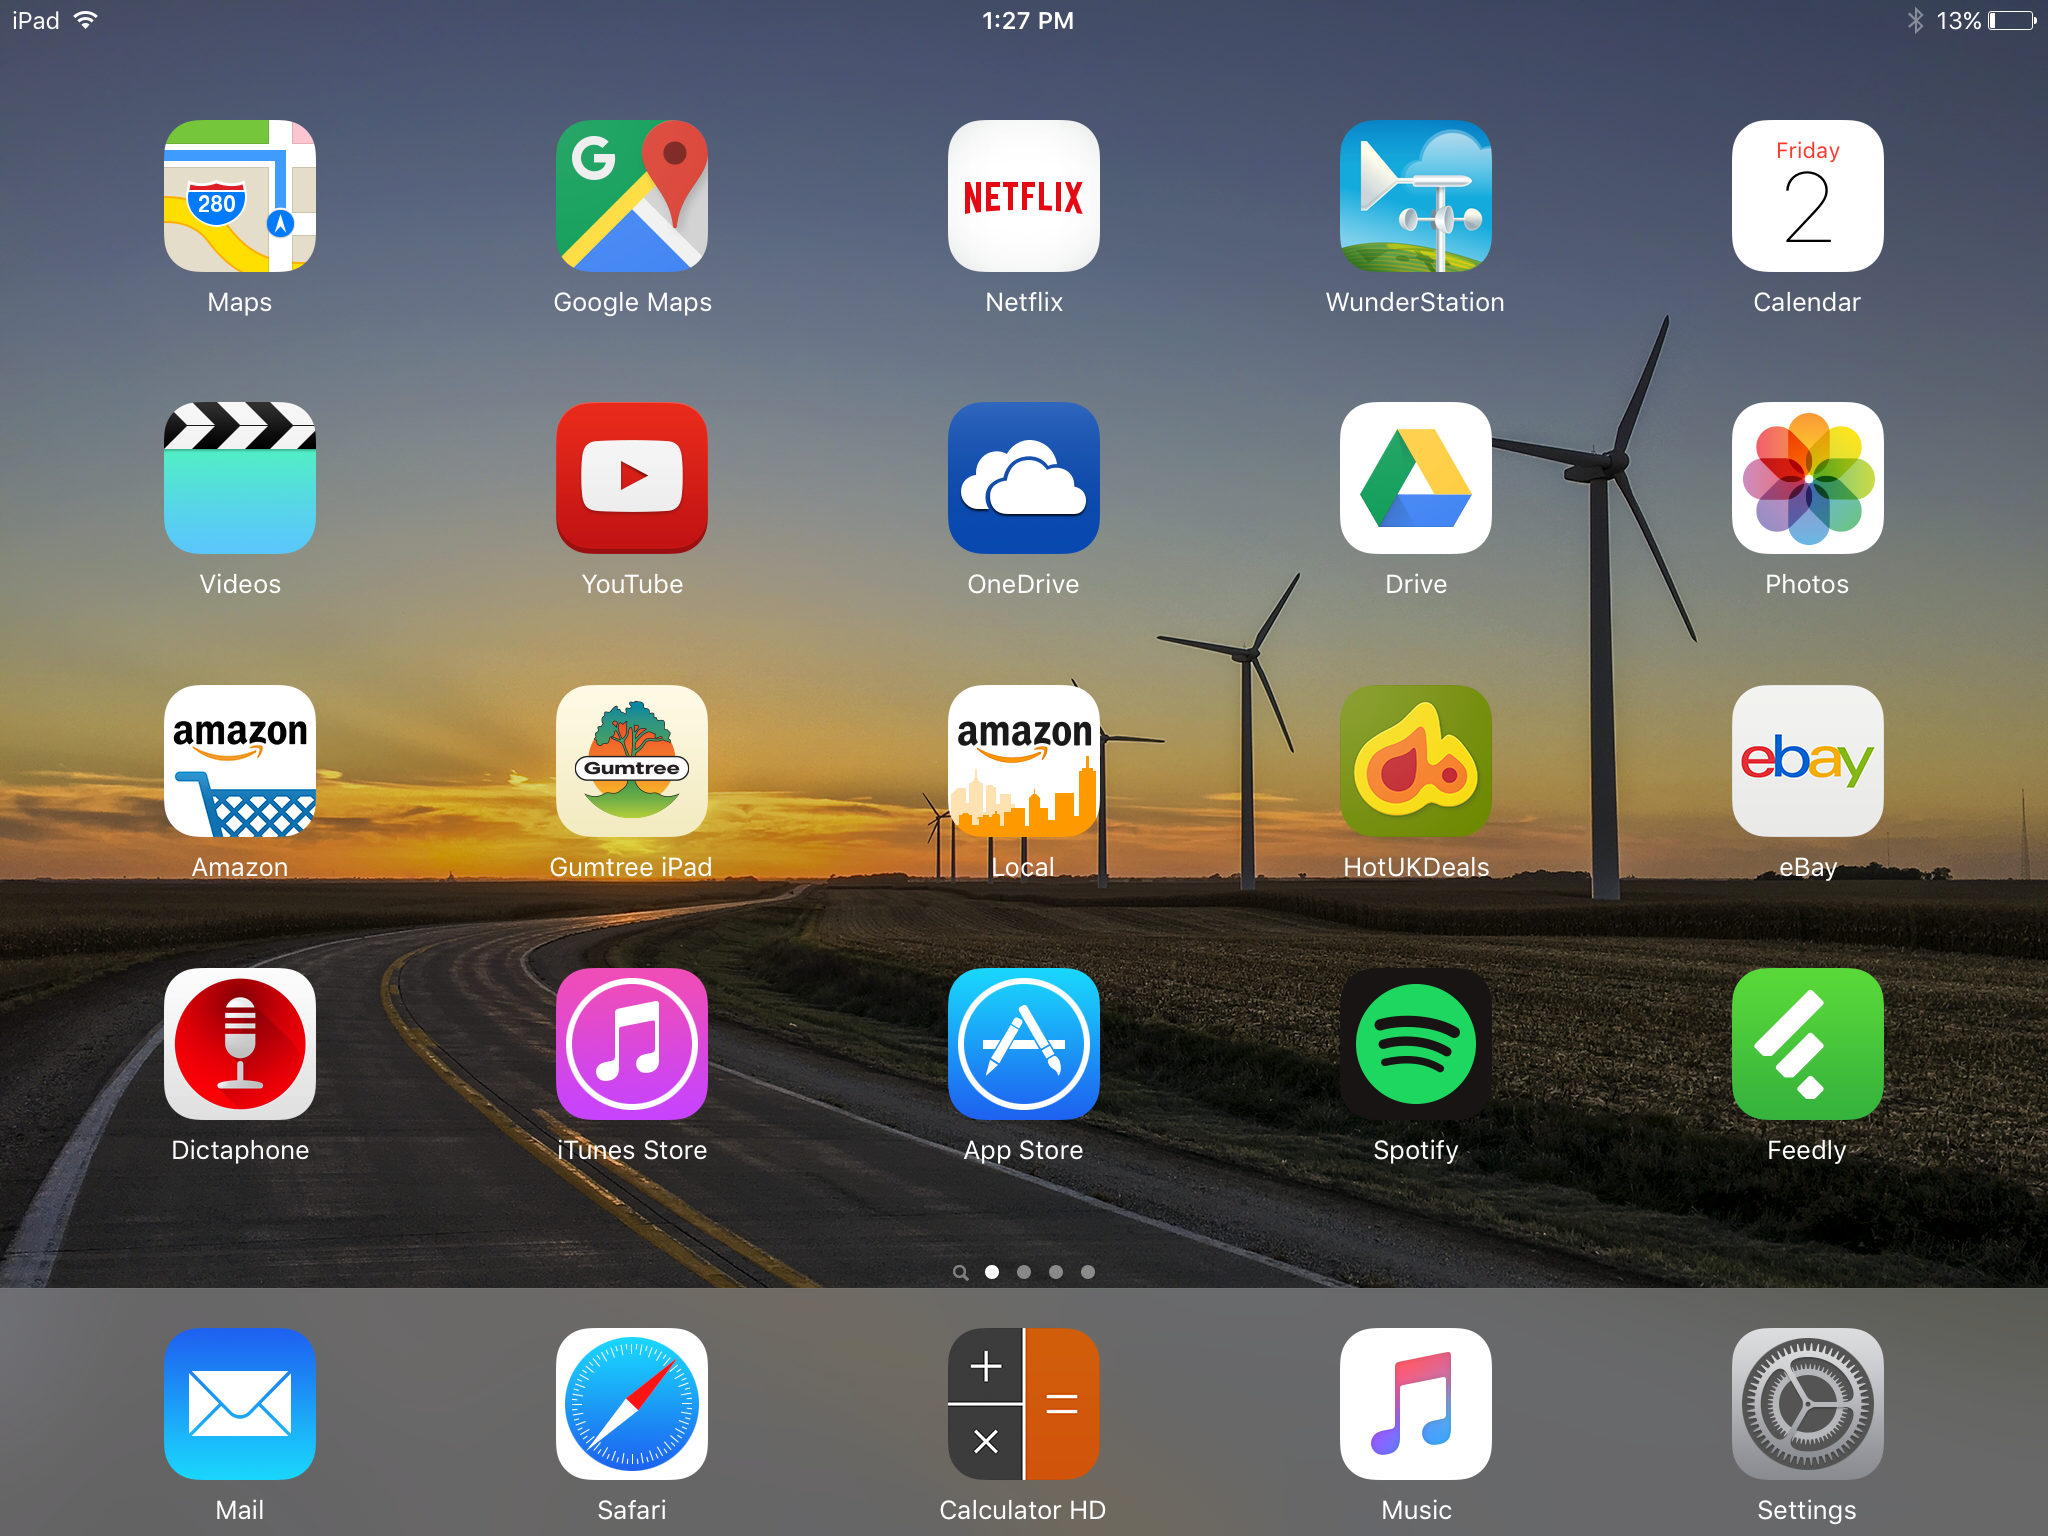Tap the last home screen page dot

click(1088, 1272)
